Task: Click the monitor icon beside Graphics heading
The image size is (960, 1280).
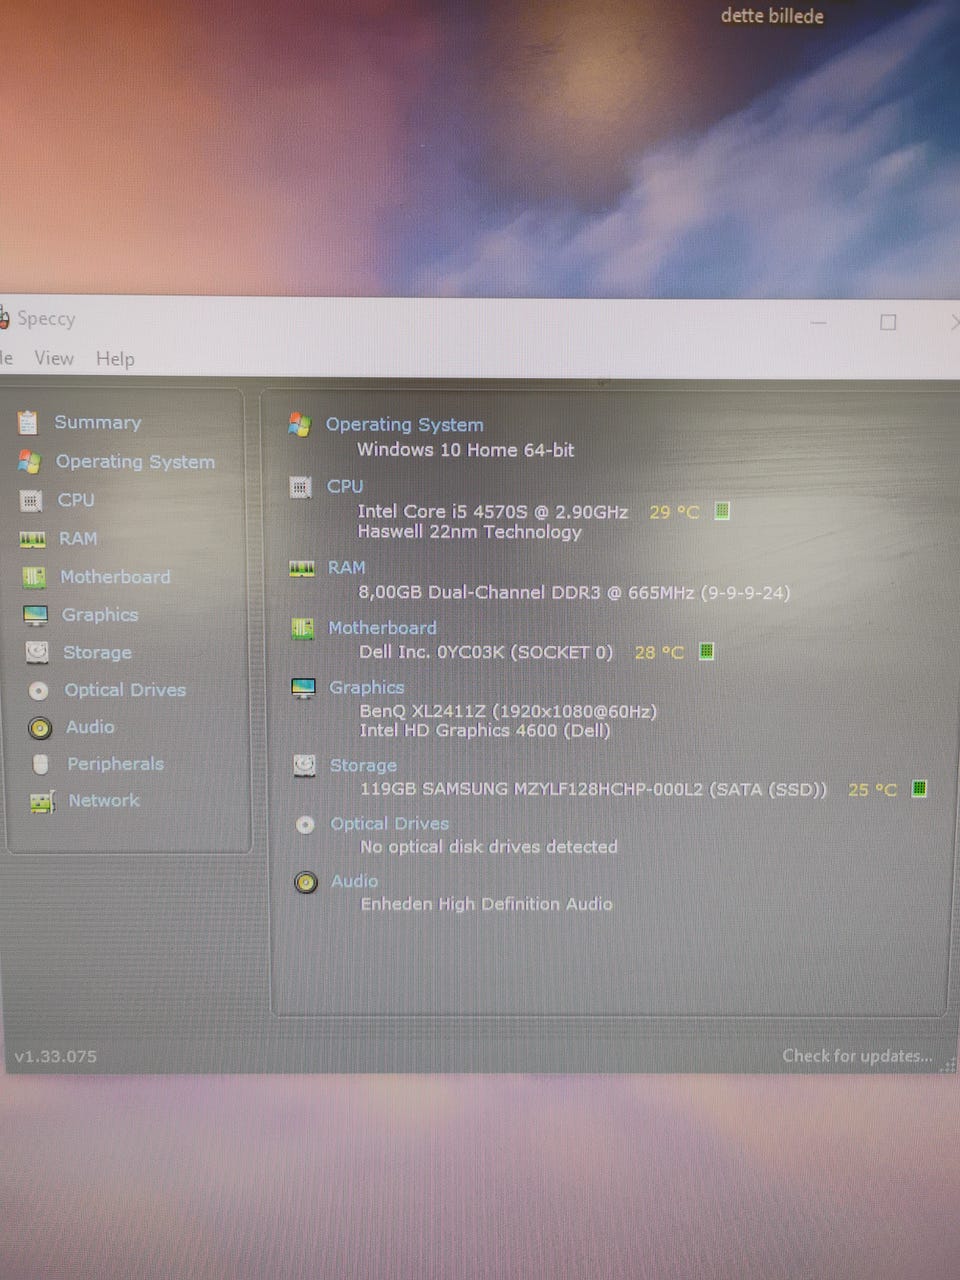Action: pos(303,688)
